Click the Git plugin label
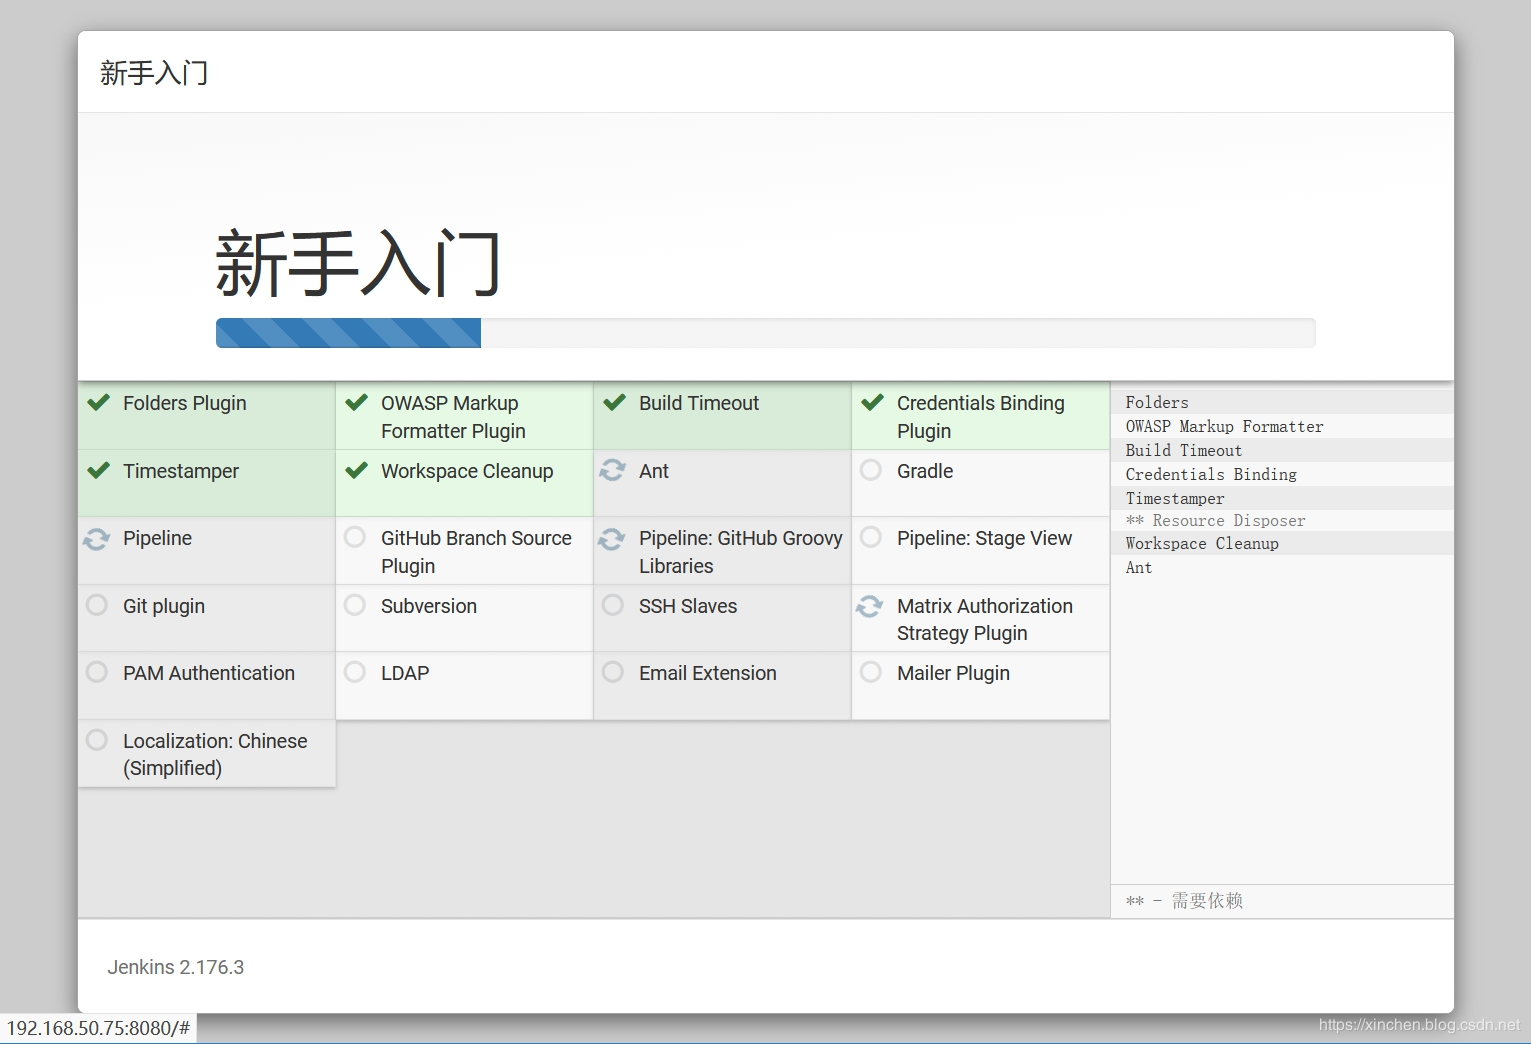 coord(164,606)
